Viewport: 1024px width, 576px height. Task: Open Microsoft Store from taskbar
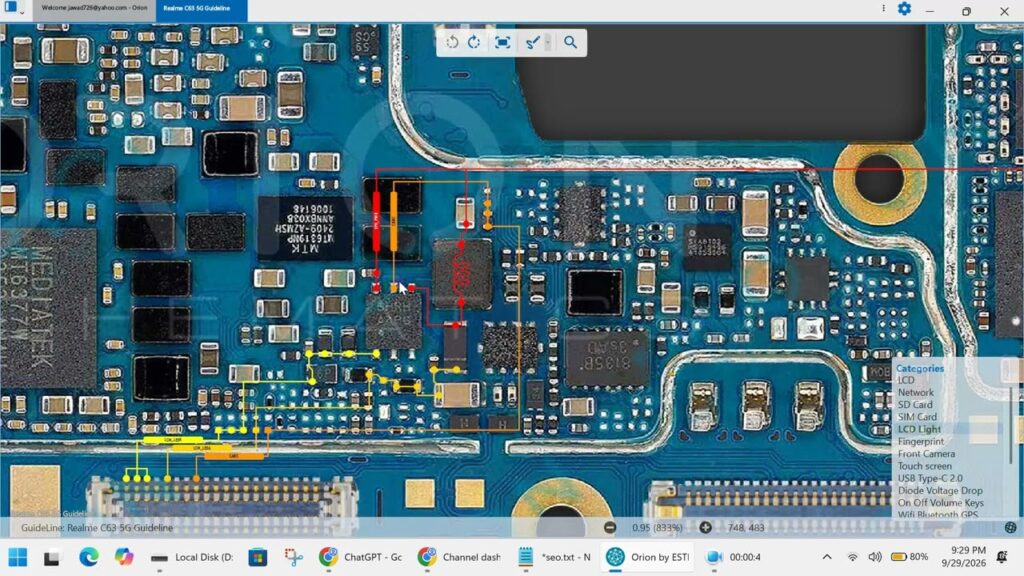(258, 557)
